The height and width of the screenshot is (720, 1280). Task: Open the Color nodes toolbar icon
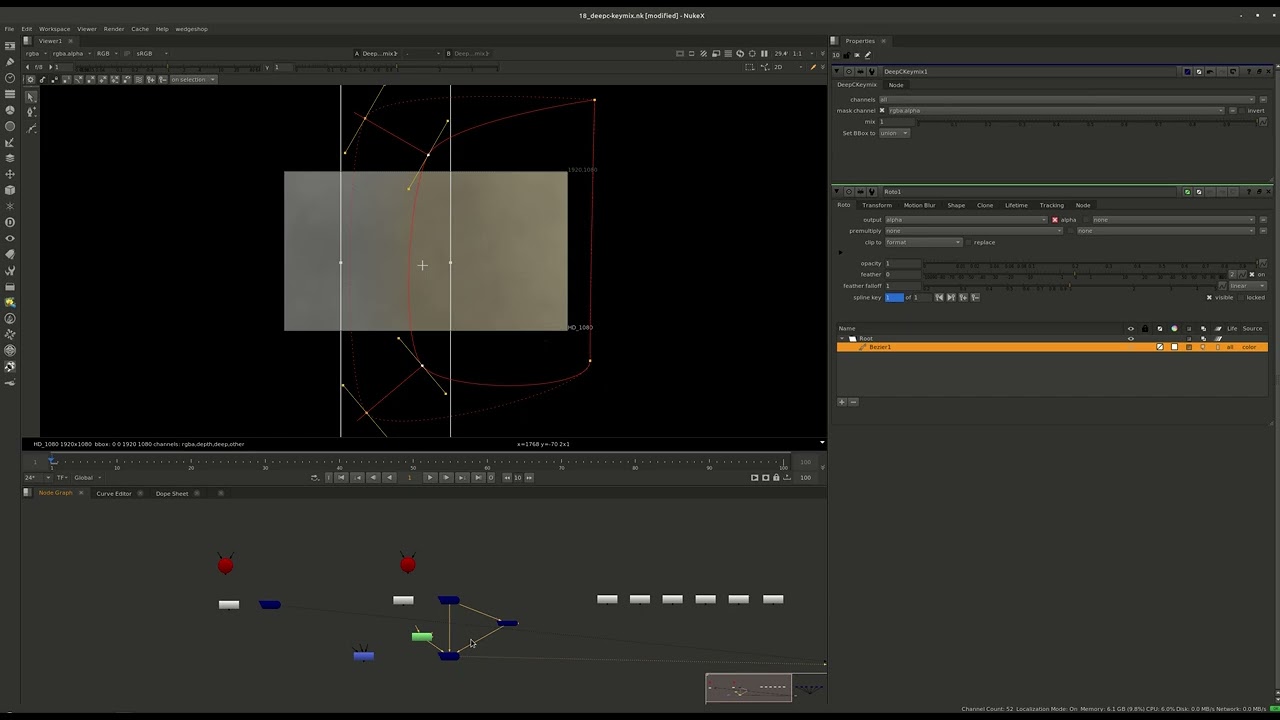pyautogui.click(x=10, y=110)
